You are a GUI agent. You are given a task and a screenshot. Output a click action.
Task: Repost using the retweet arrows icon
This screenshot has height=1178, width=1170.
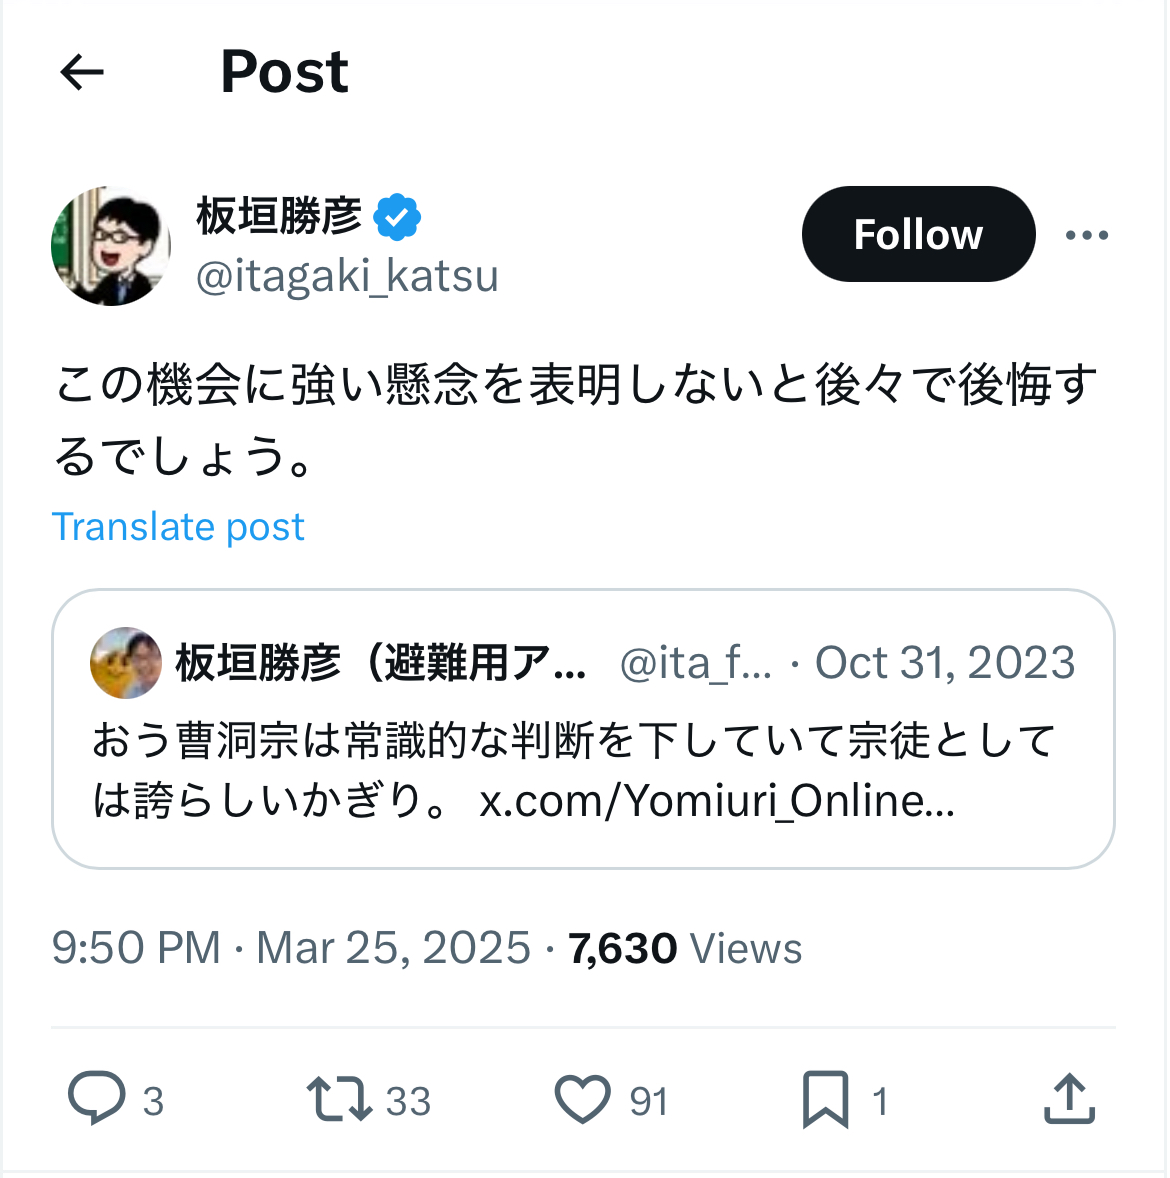[x=339, y=1099]
